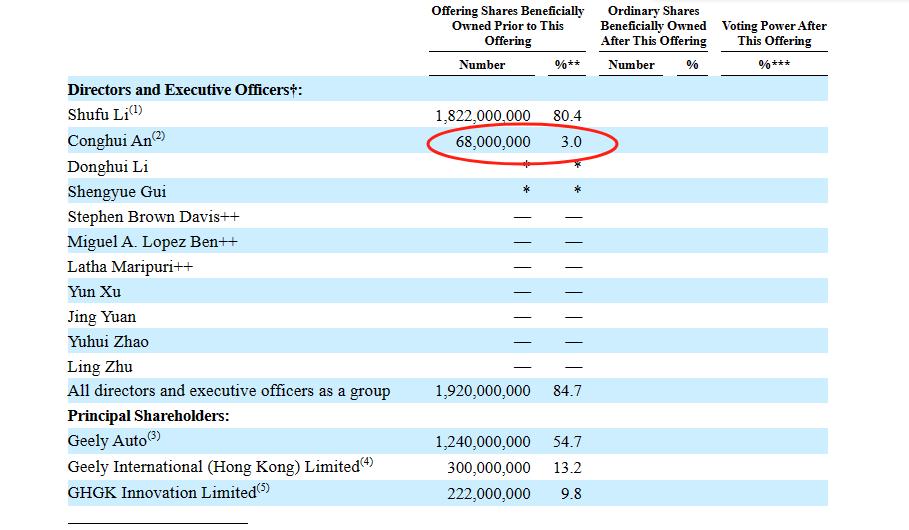Image resolution: width=909 pixels, height=530 pixels.
Task: Click Shufu Li's 1,822,000,000 share number
Action: [483, 116]
